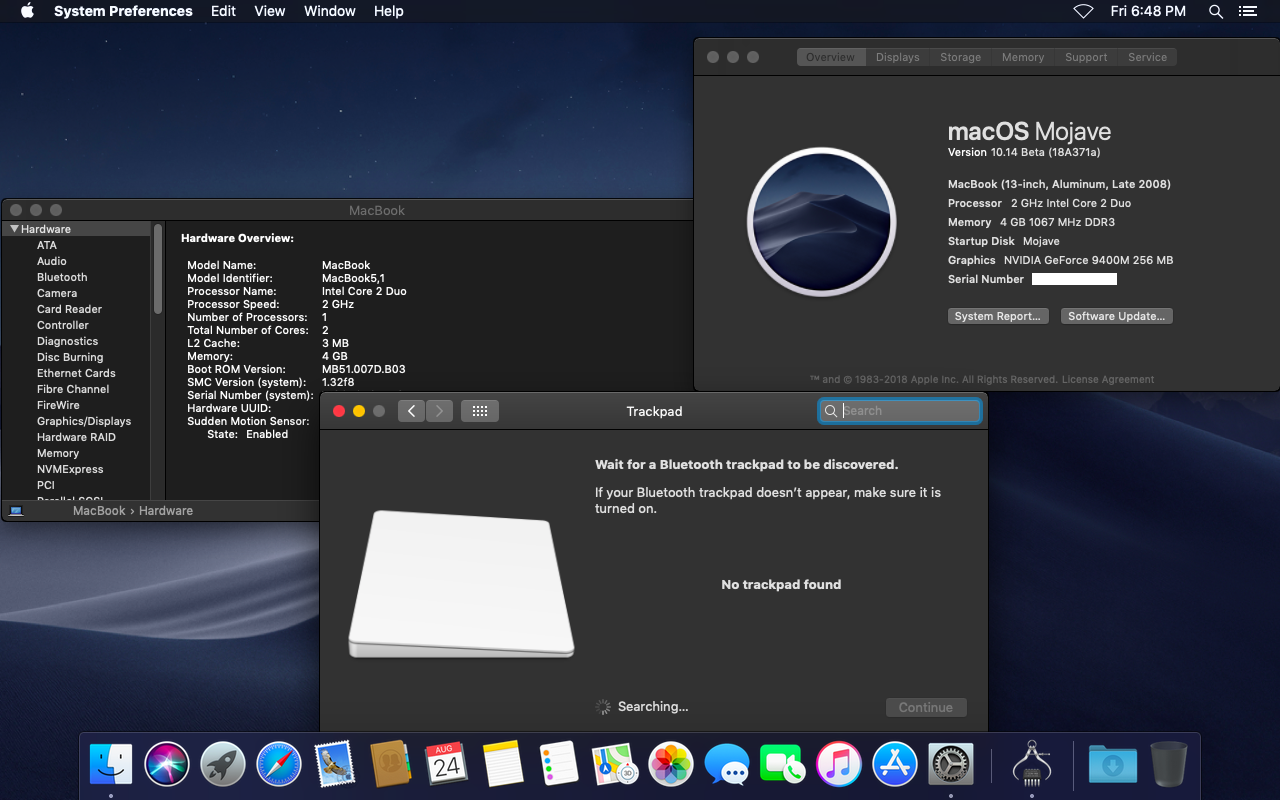Open Messages chat bubble icon
Viewport: 1280px width, 800px height.
(727, 765)
